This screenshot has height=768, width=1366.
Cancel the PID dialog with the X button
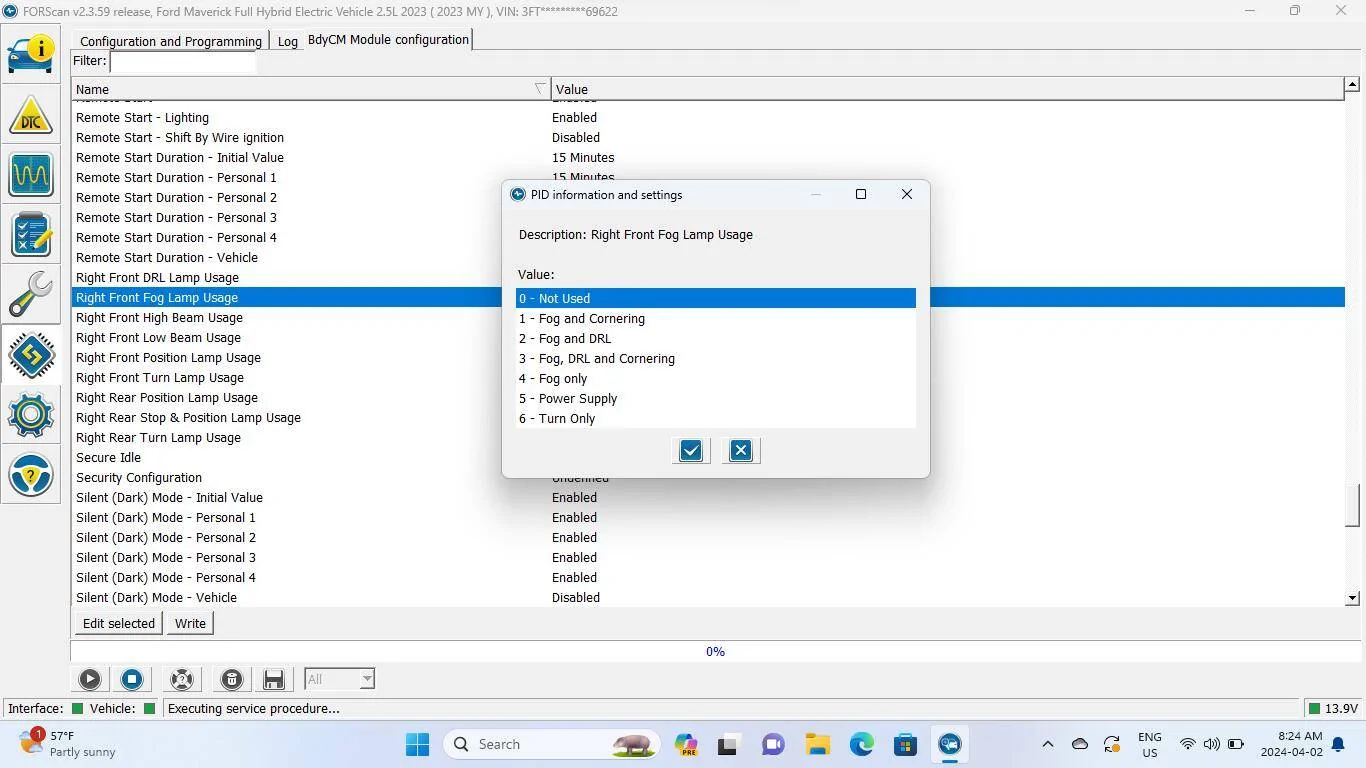tap(741, 450)
